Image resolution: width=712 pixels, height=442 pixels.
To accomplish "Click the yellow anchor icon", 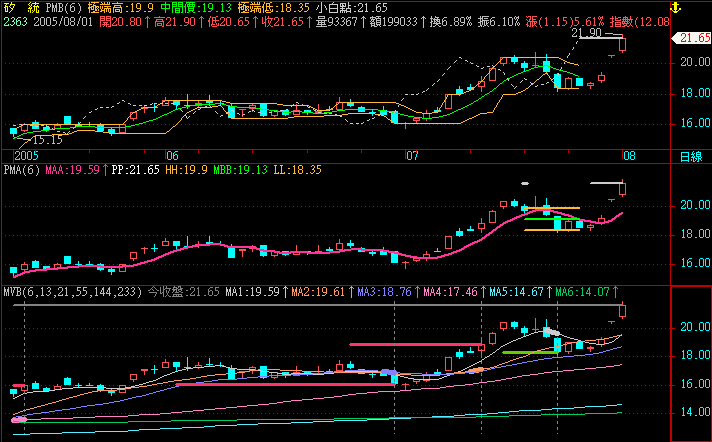I will pos(675,7).
